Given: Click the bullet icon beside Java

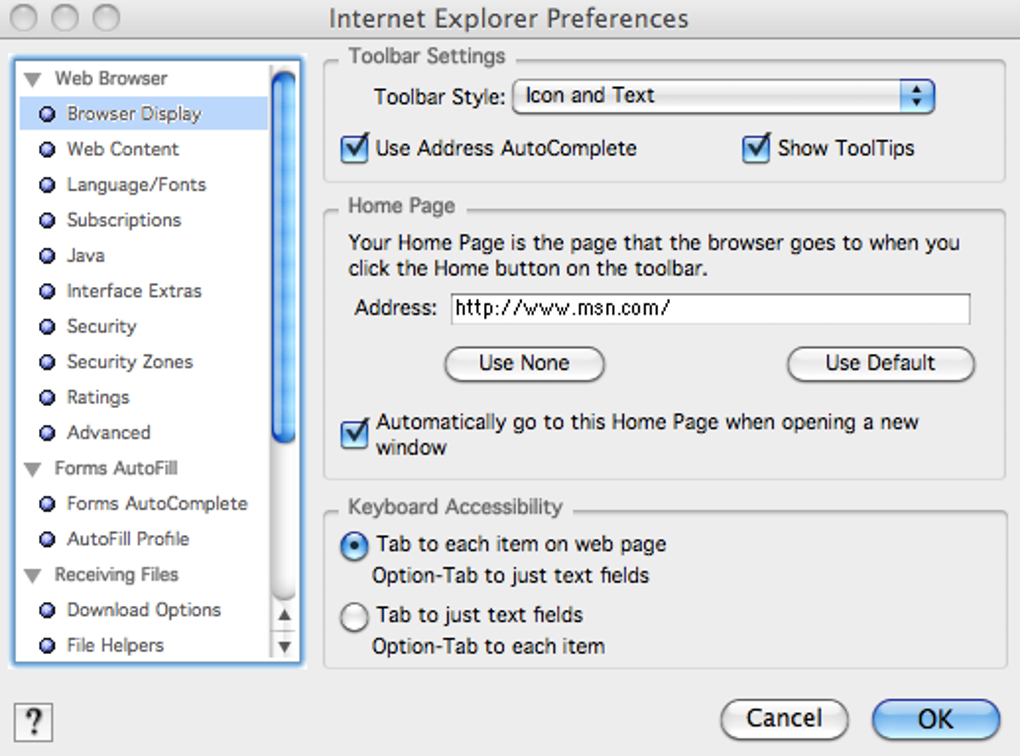Looking at the screenshot, I should 47,256.
